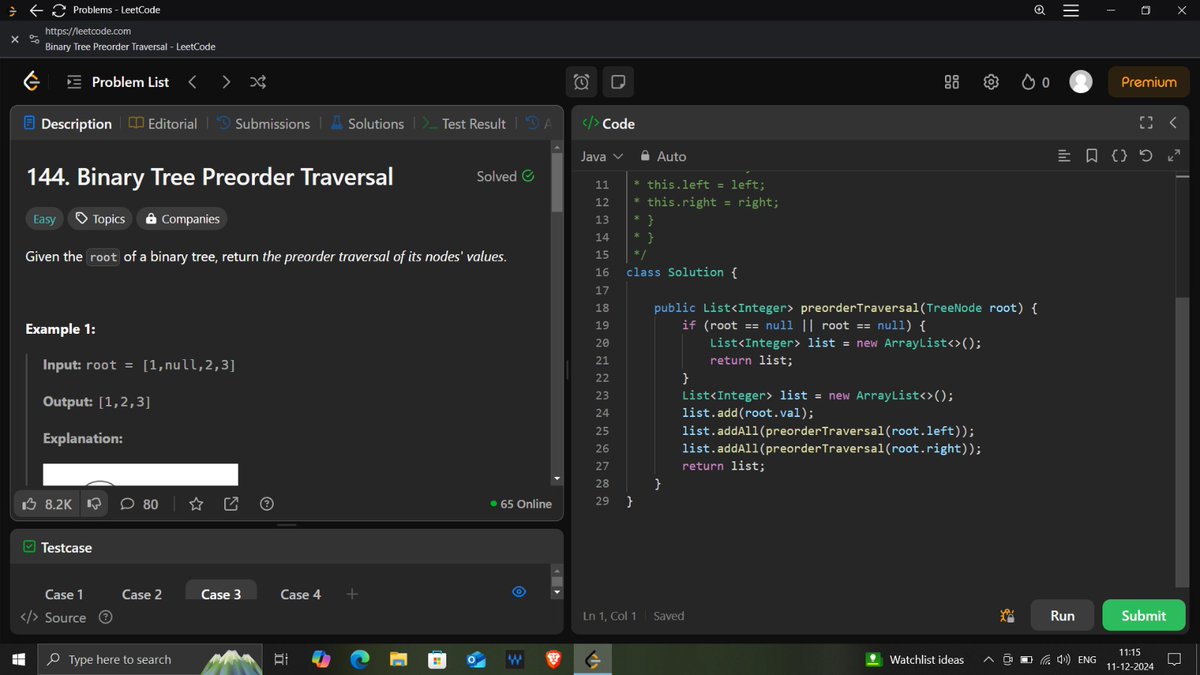Click the browser zoom magnifier icon

tap(1040, 10)
